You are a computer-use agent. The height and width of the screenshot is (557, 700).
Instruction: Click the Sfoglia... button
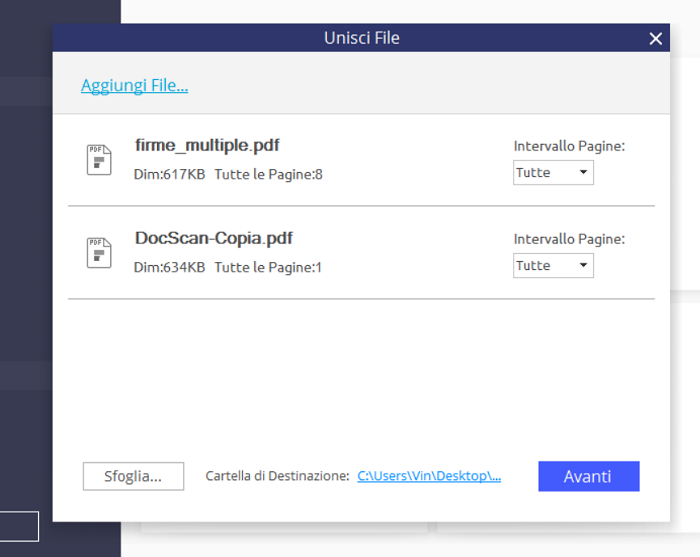(x=133, y=476)
